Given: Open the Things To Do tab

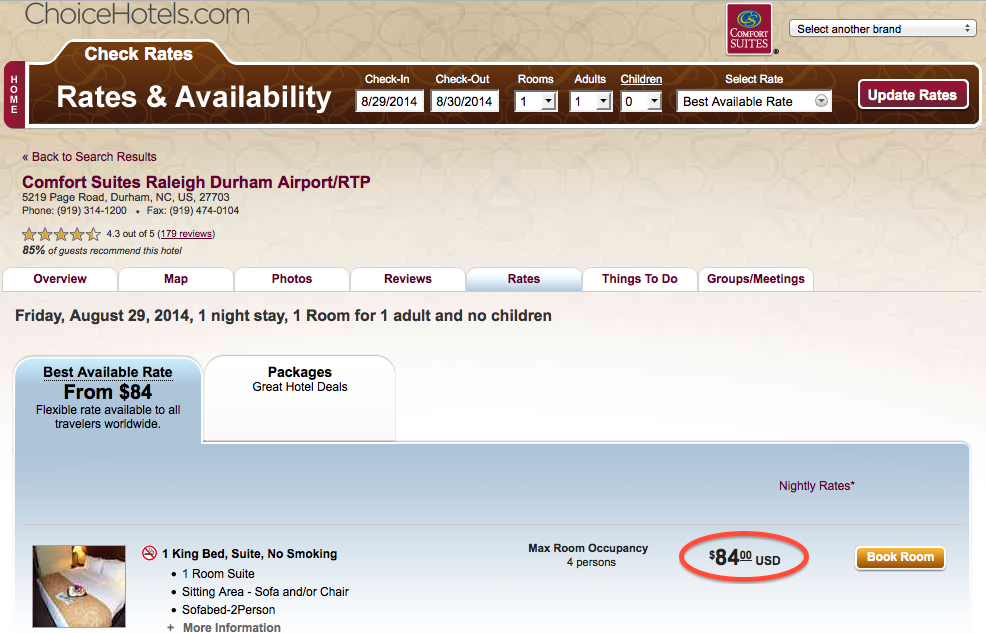Looking at the screenshot, I should pos(640,279).
